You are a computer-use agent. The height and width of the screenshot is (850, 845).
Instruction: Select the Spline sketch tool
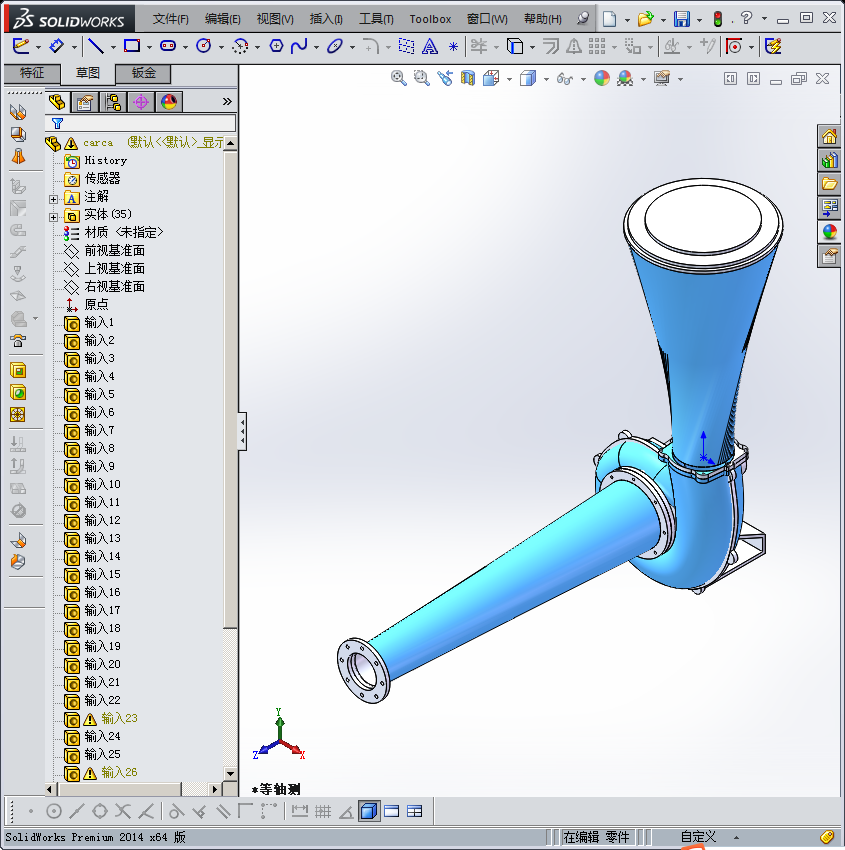[299, 47]
